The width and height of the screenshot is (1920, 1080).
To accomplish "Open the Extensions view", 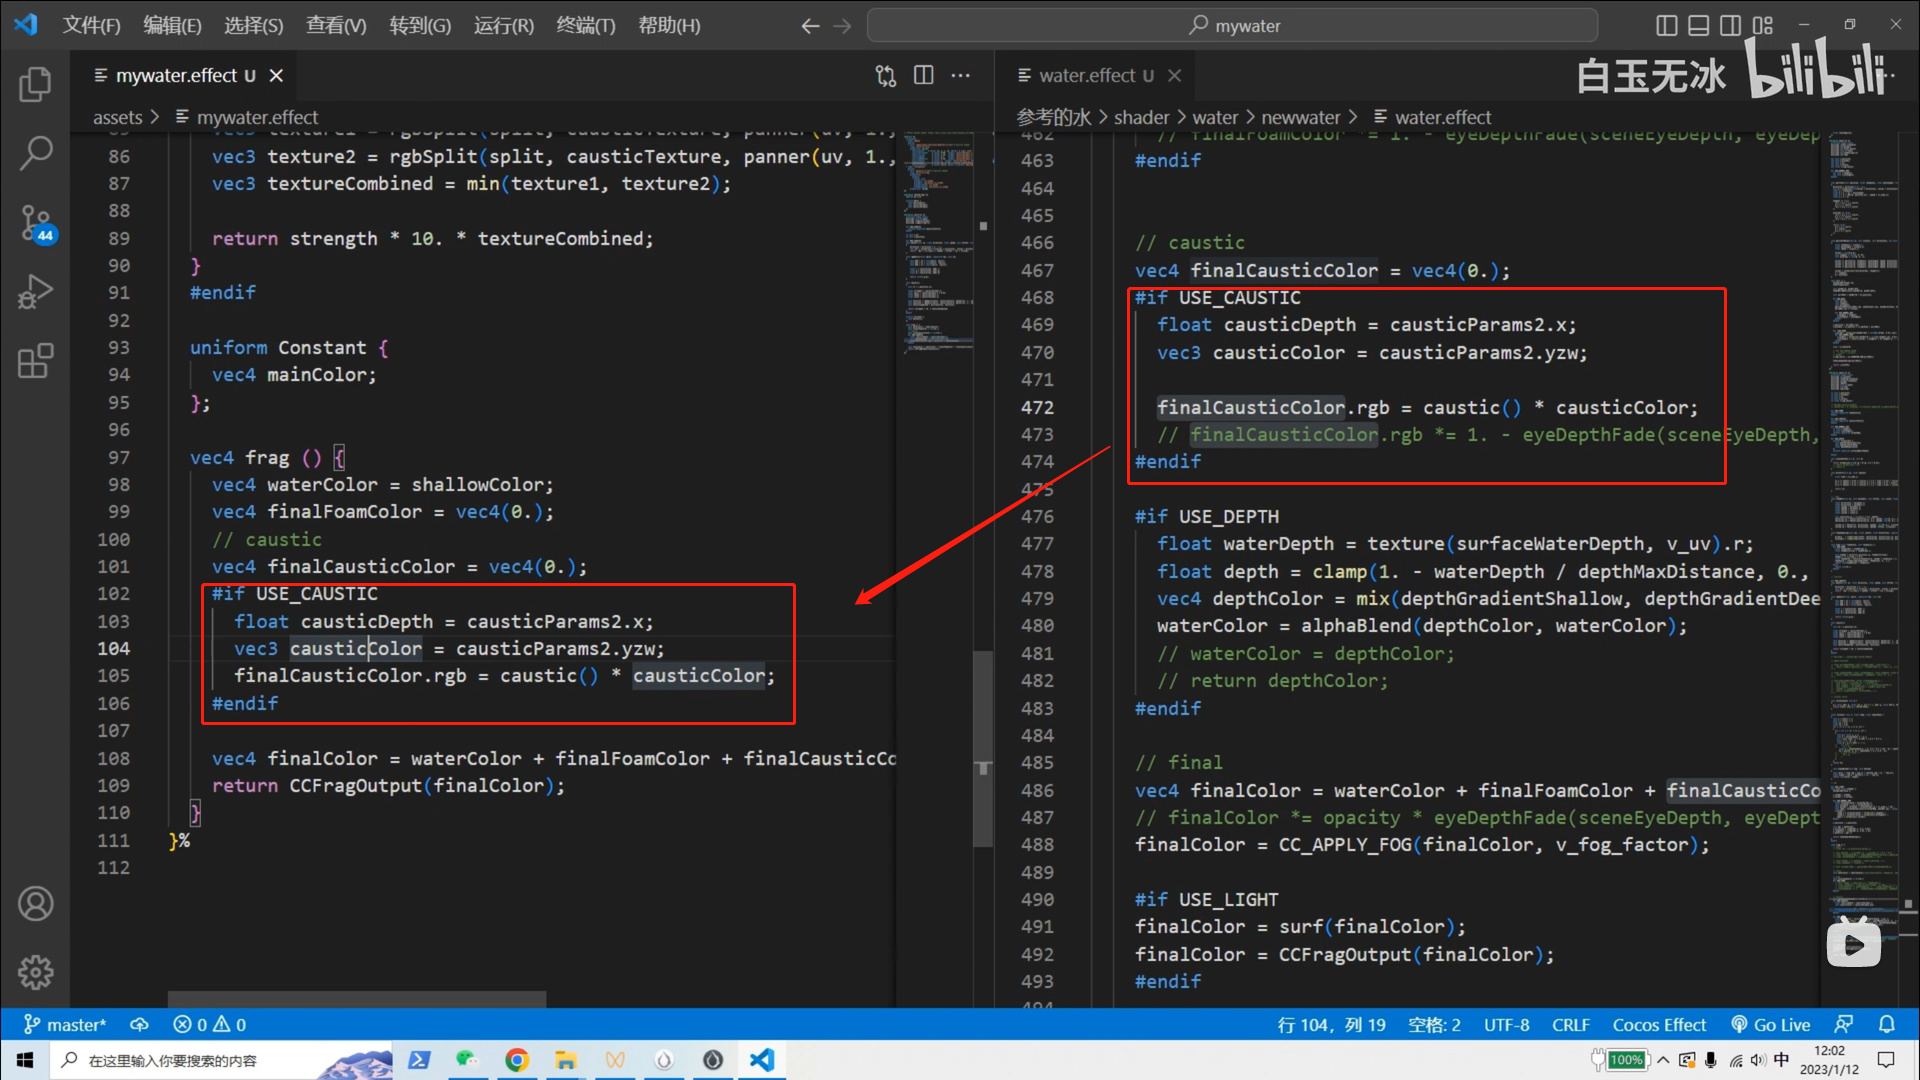I will (x=35, y=361).
